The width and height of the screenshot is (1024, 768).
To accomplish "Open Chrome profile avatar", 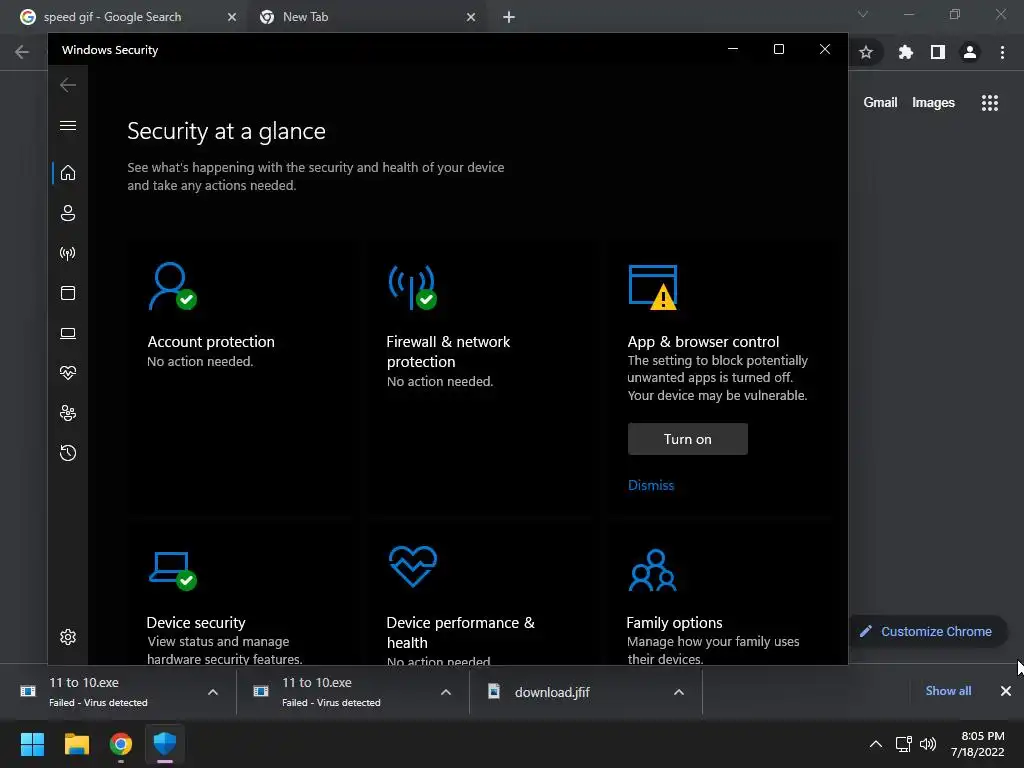I will (x=970, y=52).
